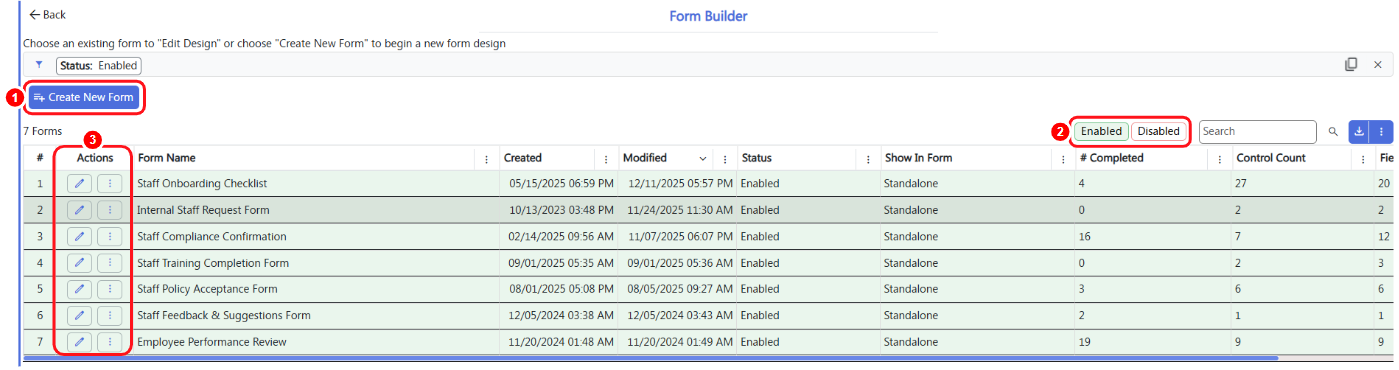Click modified date 08/05/2025 09:27 AM
This screenshot has width=1399, height=370.
[681, 289]
